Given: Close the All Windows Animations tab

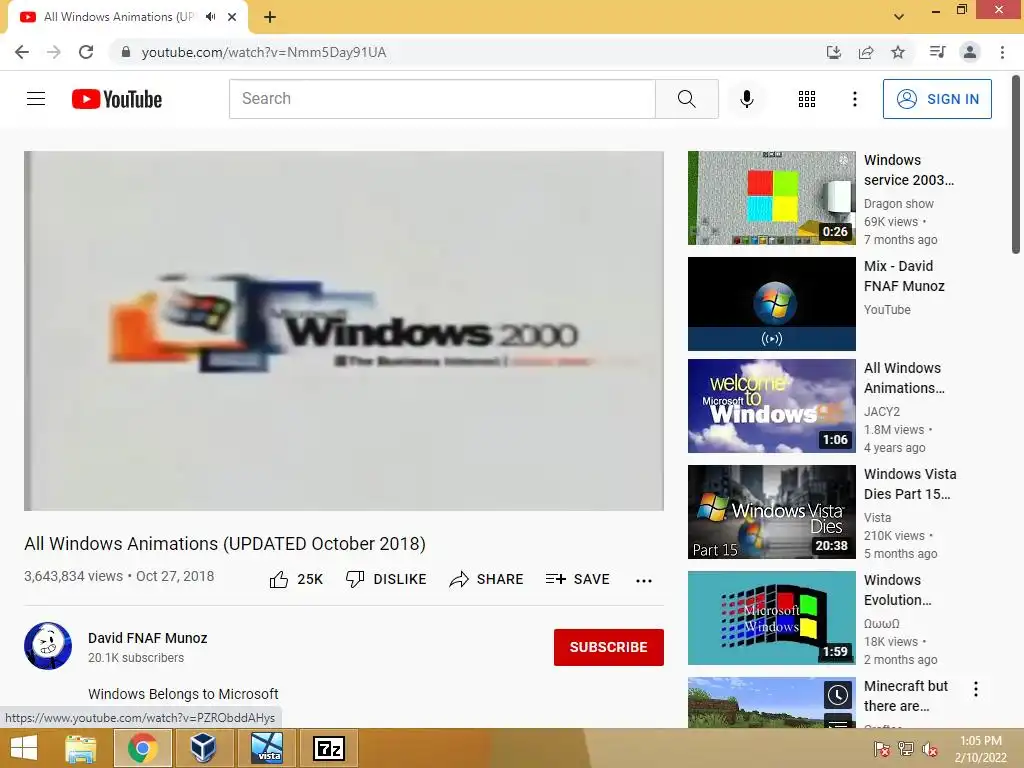Looking at the screenshot, I should (x=232, y=17).
